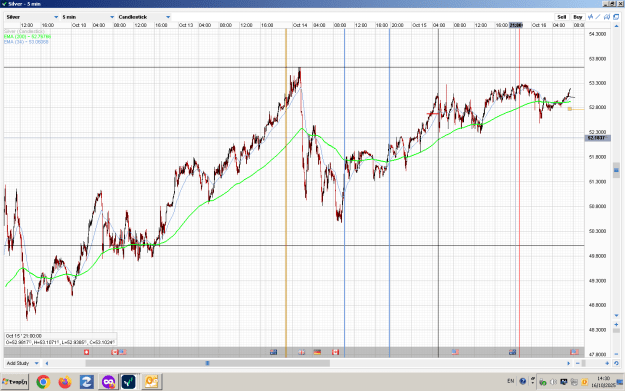Click the alert megaphone icon
This screenshot has width=625, height=391.
point(607,17)
